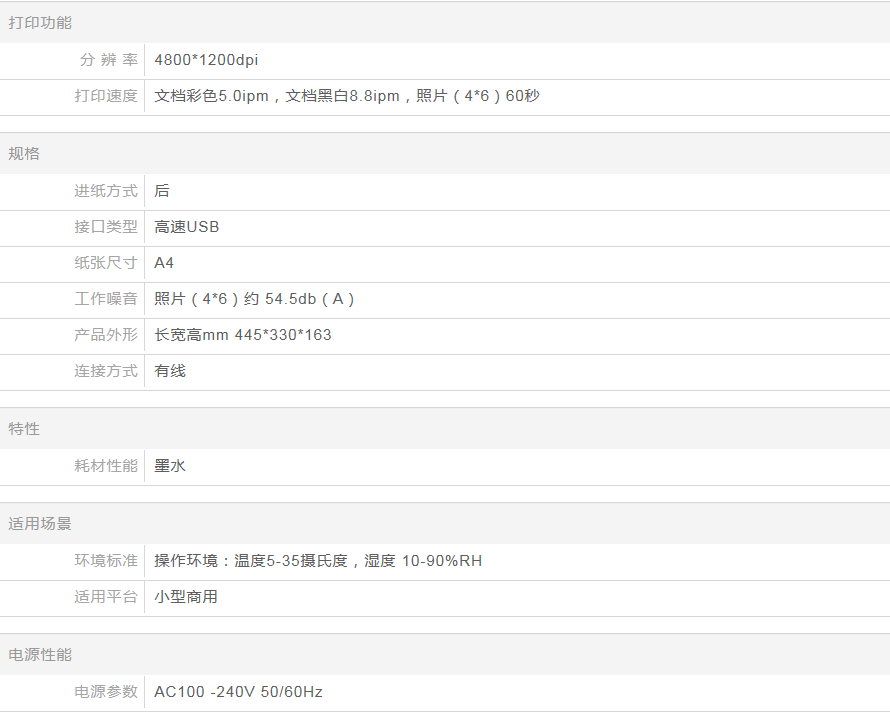Viewport: 890px width, 718px height.
Task: Click the A4 paper size value
Action: (x=164, y=263)
